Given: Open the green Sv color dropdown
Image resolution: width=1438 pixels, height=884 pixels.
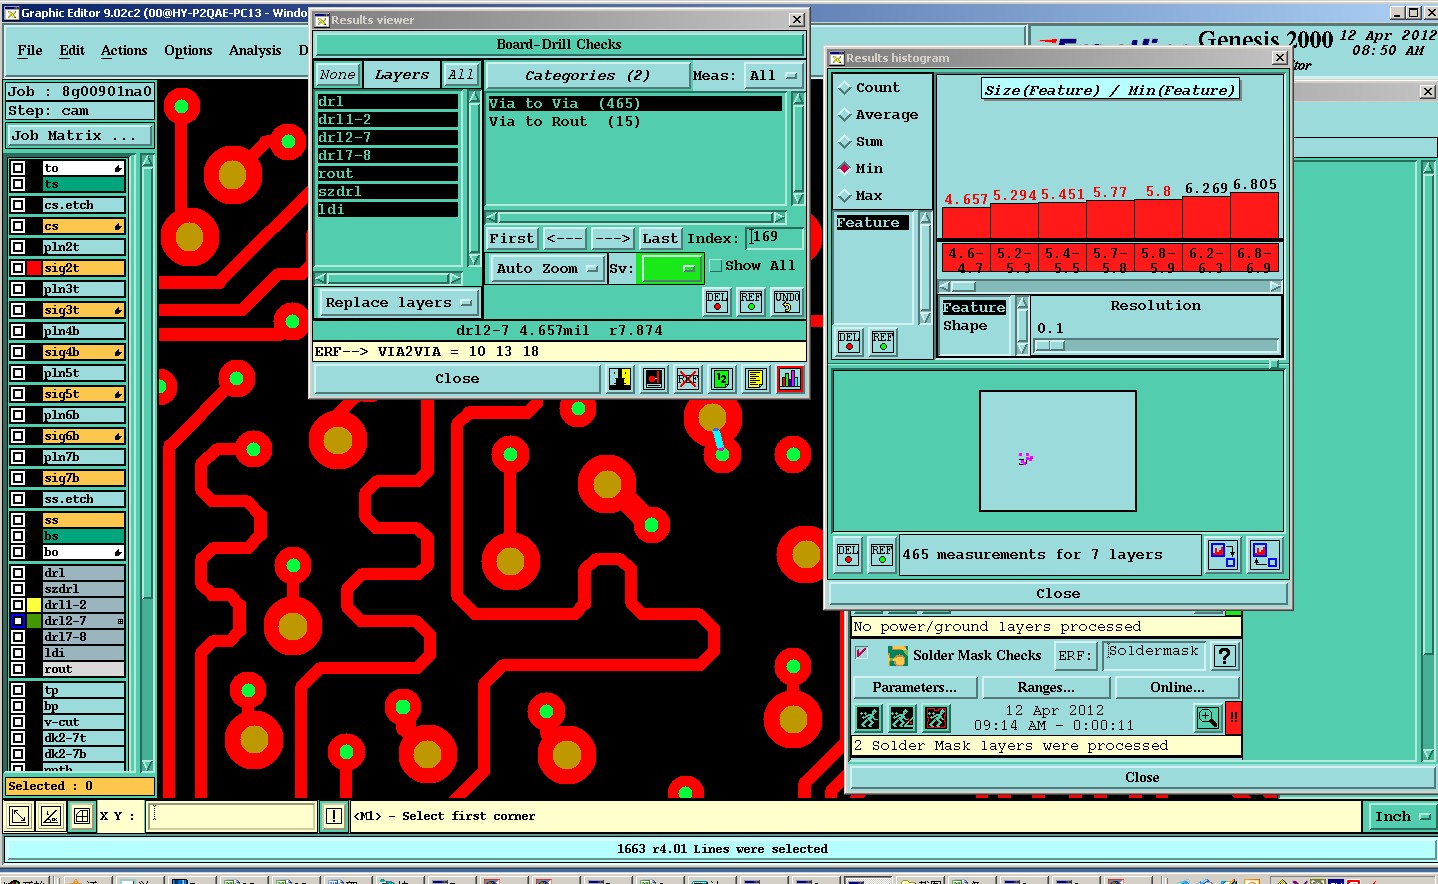Looking at the screenshot, I should pos(672,268).
